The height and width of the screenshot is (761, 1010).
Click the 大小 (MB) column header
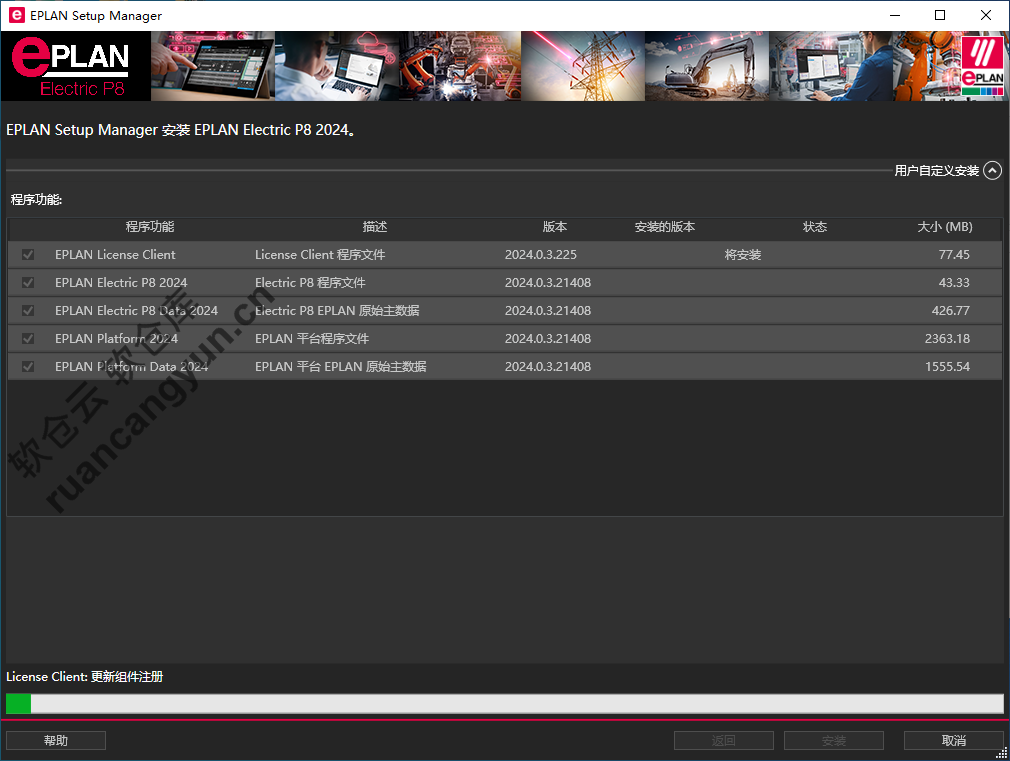coord(944,227)
